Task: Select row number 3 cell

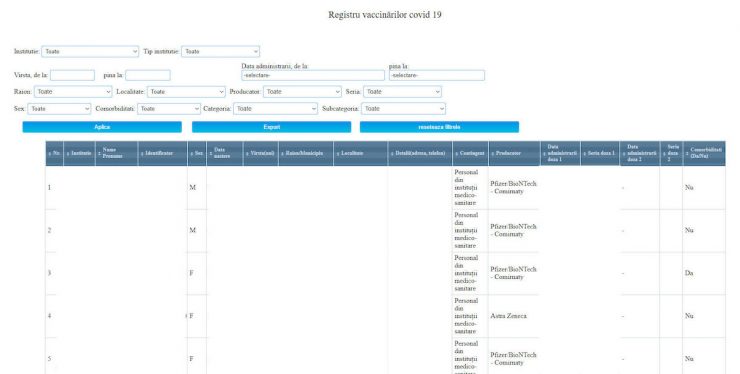Action: pos(50,273)
